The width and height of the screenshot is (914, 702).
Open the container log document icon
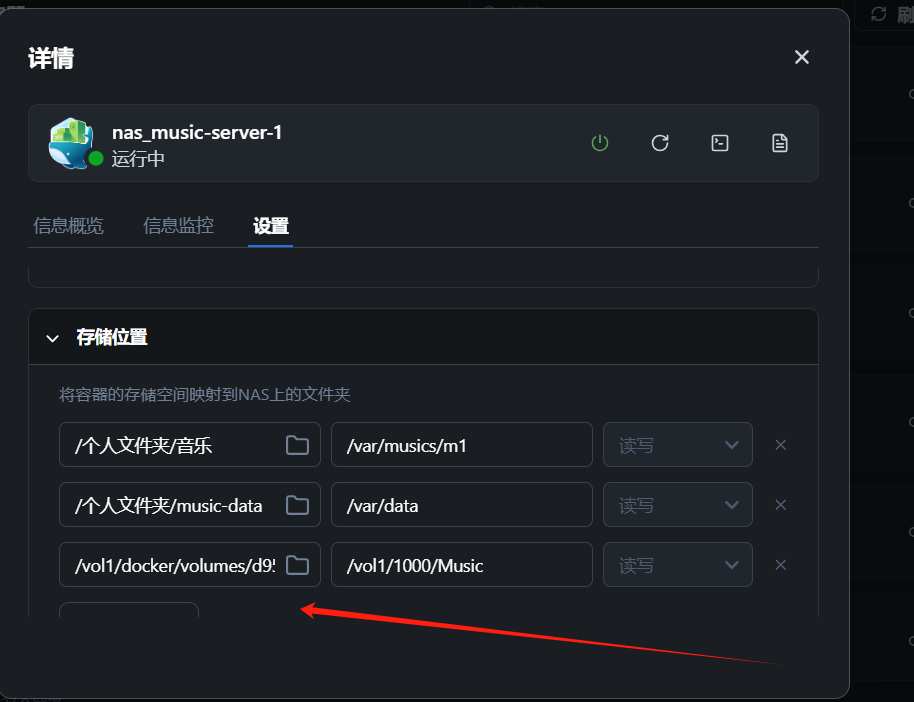click(780, 143)
